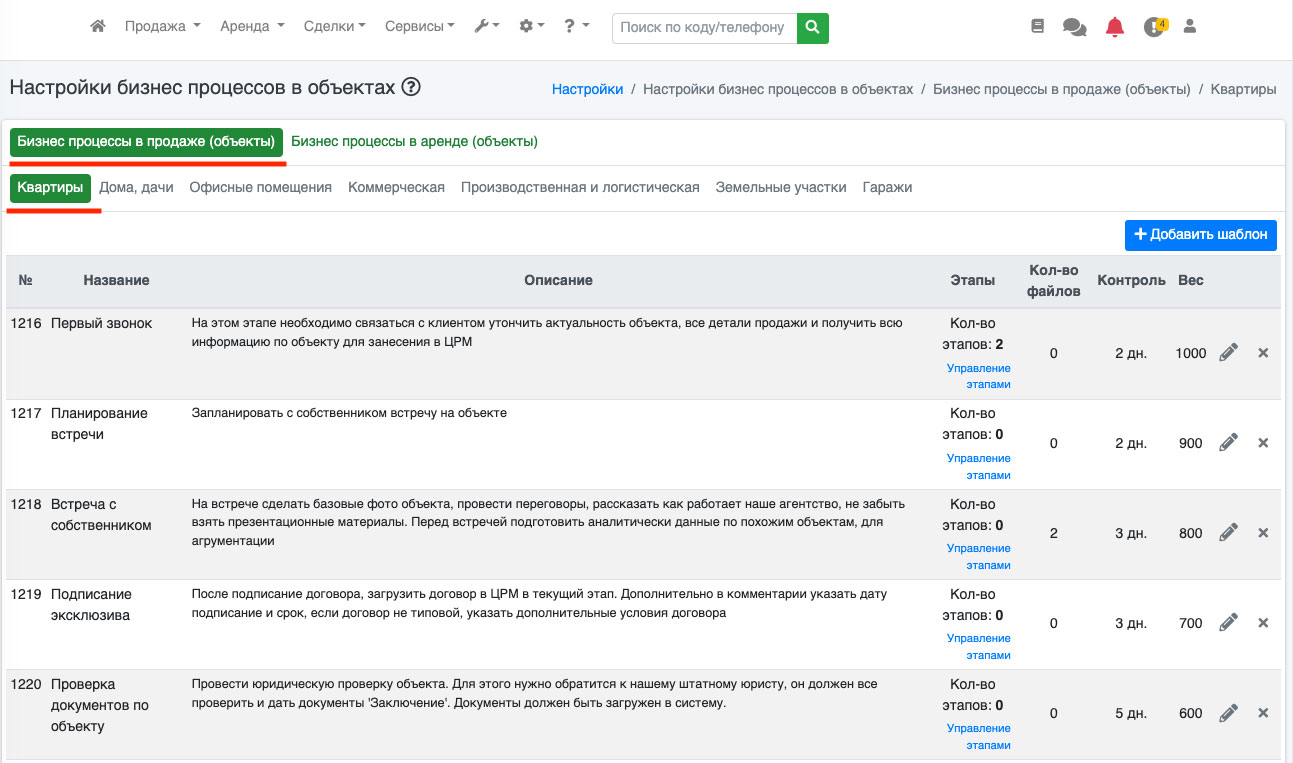Screen dimensions: 1293x763
Task: Switch to 'Бизнес процессы в аренде' tab
Action: 414,142
